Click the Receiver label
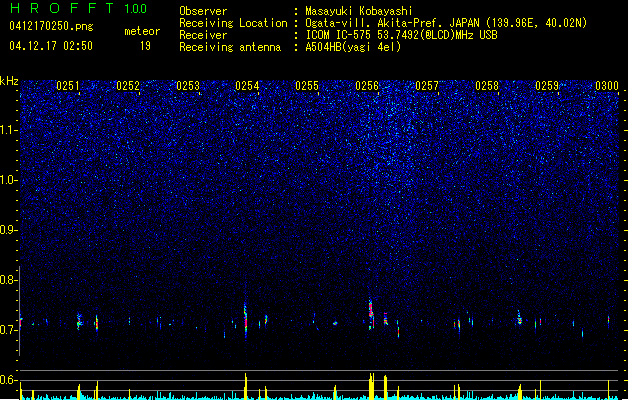The image size is (629, 400). (203, 35)
